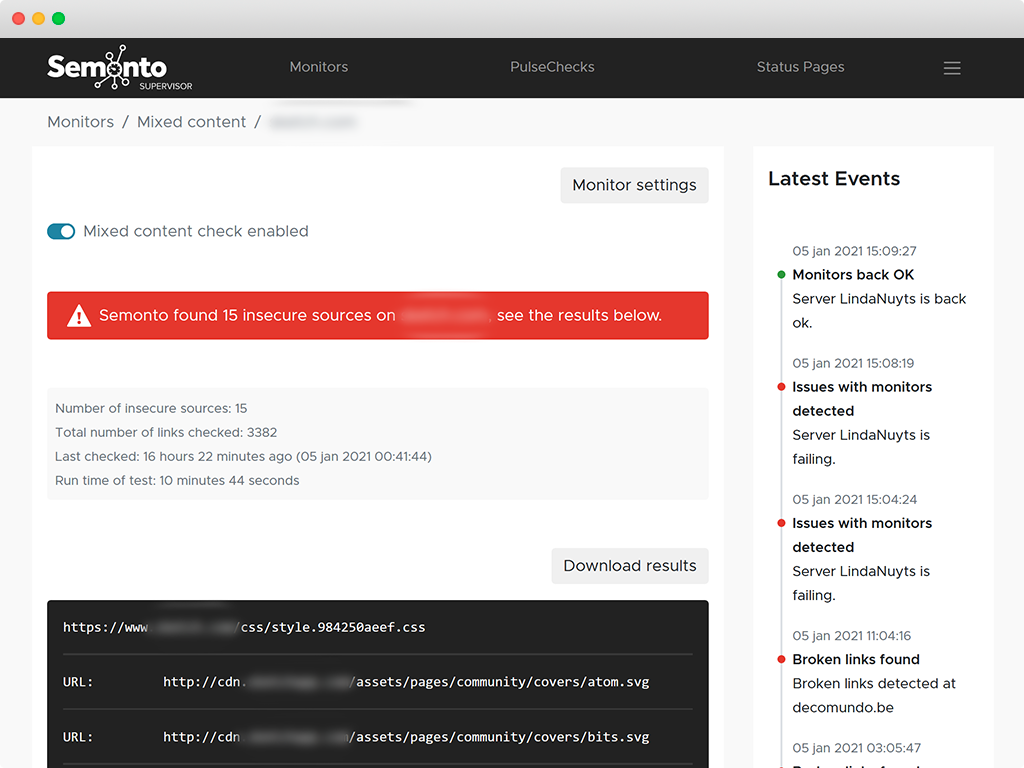The image size is (1024, 768).
Task: Click the Semonto Supervisor logo
Action: [x=118, y=68]
